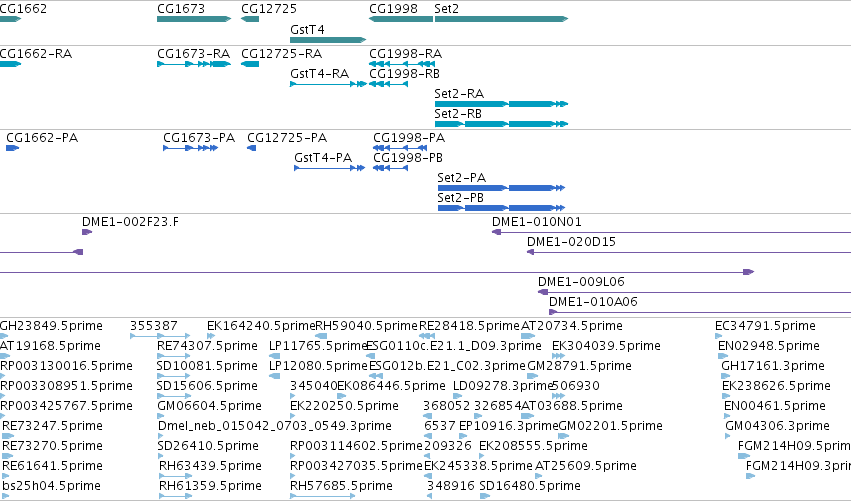This screenshot has width=851, height=501.
Task: Select the RE73247.5prime EST label
Action: coord(52,427)
